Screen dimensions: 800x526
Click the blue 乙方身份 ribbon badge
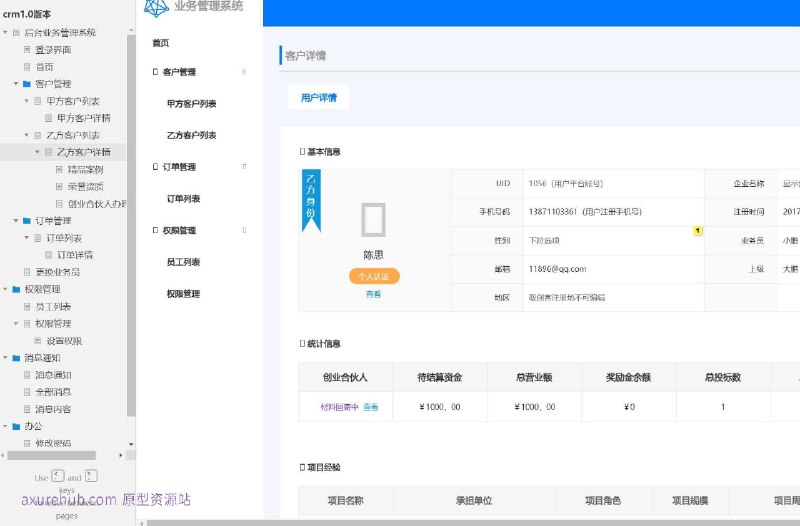pyautogui.click(x=311, y=201)
